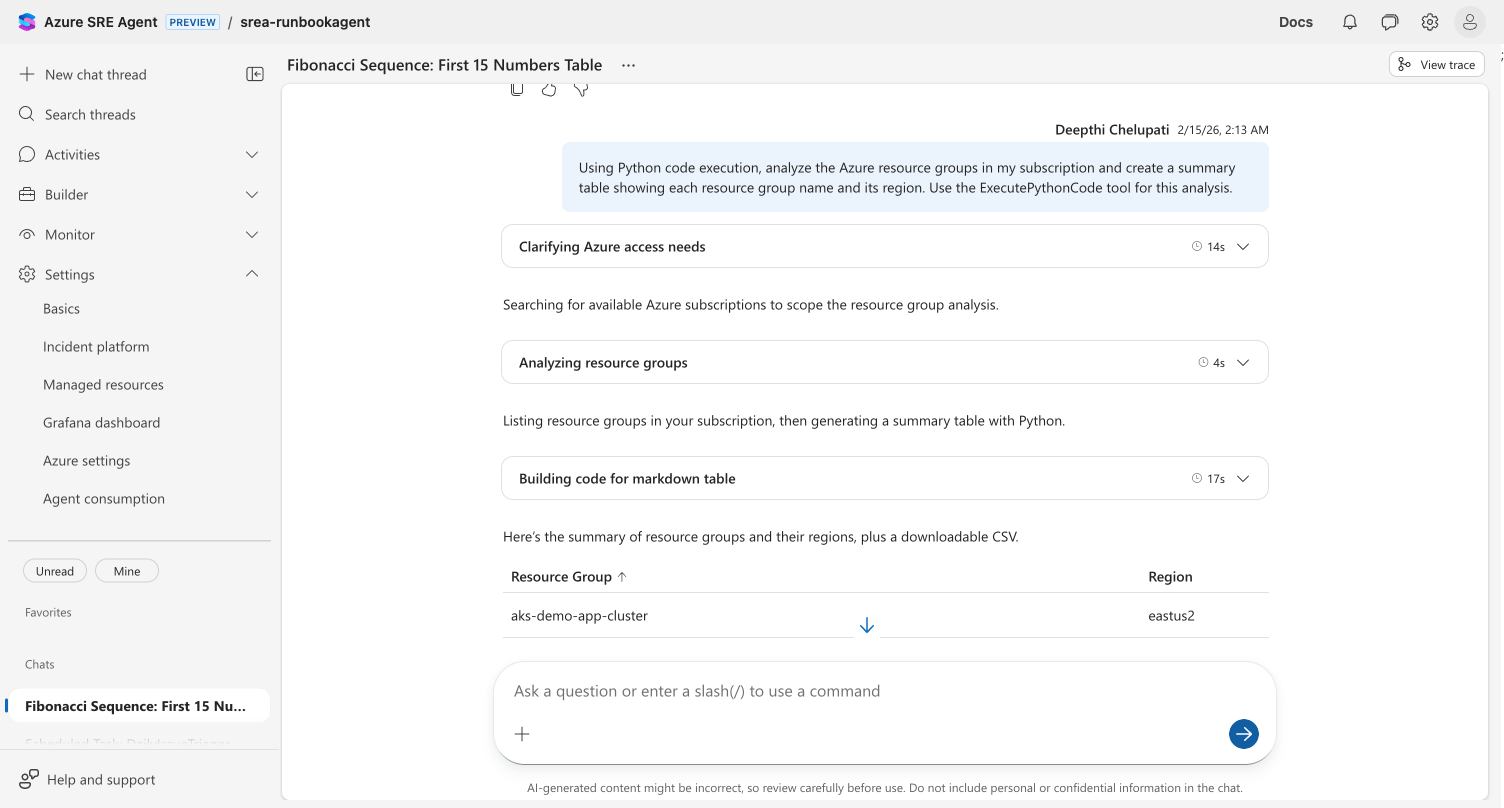1504x808 pixels.
Task: Click the thumbs up icon
Action: (549, 90)
